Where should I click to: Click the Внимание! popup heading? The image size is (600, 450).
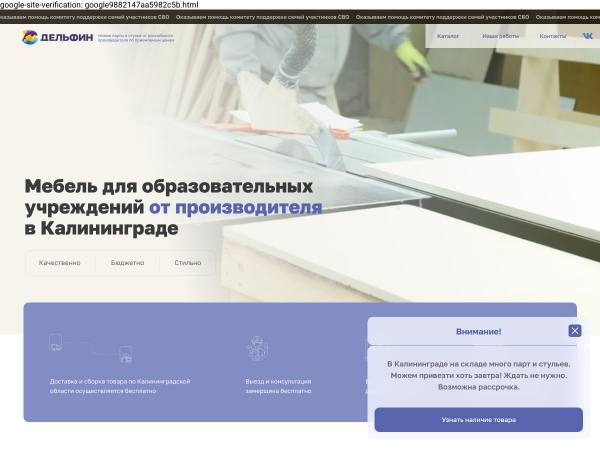[x=478, y=332]
